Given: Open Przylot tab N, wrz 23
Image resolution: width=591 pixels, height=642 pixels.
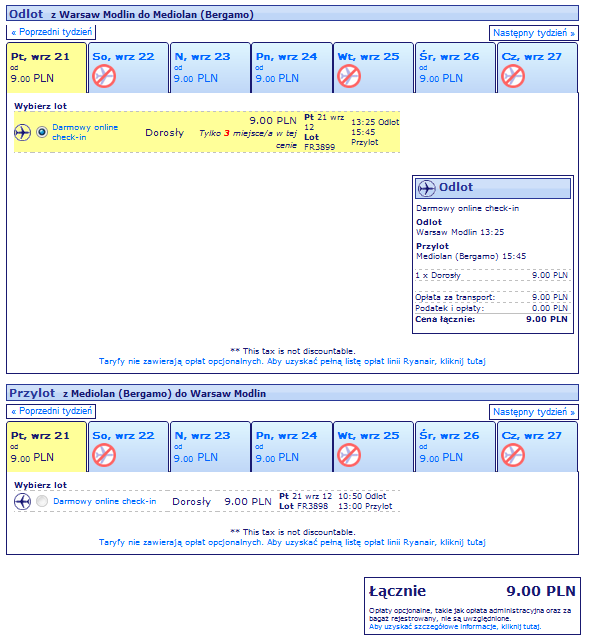Looking at the screenshot, I should pos(210,447).
